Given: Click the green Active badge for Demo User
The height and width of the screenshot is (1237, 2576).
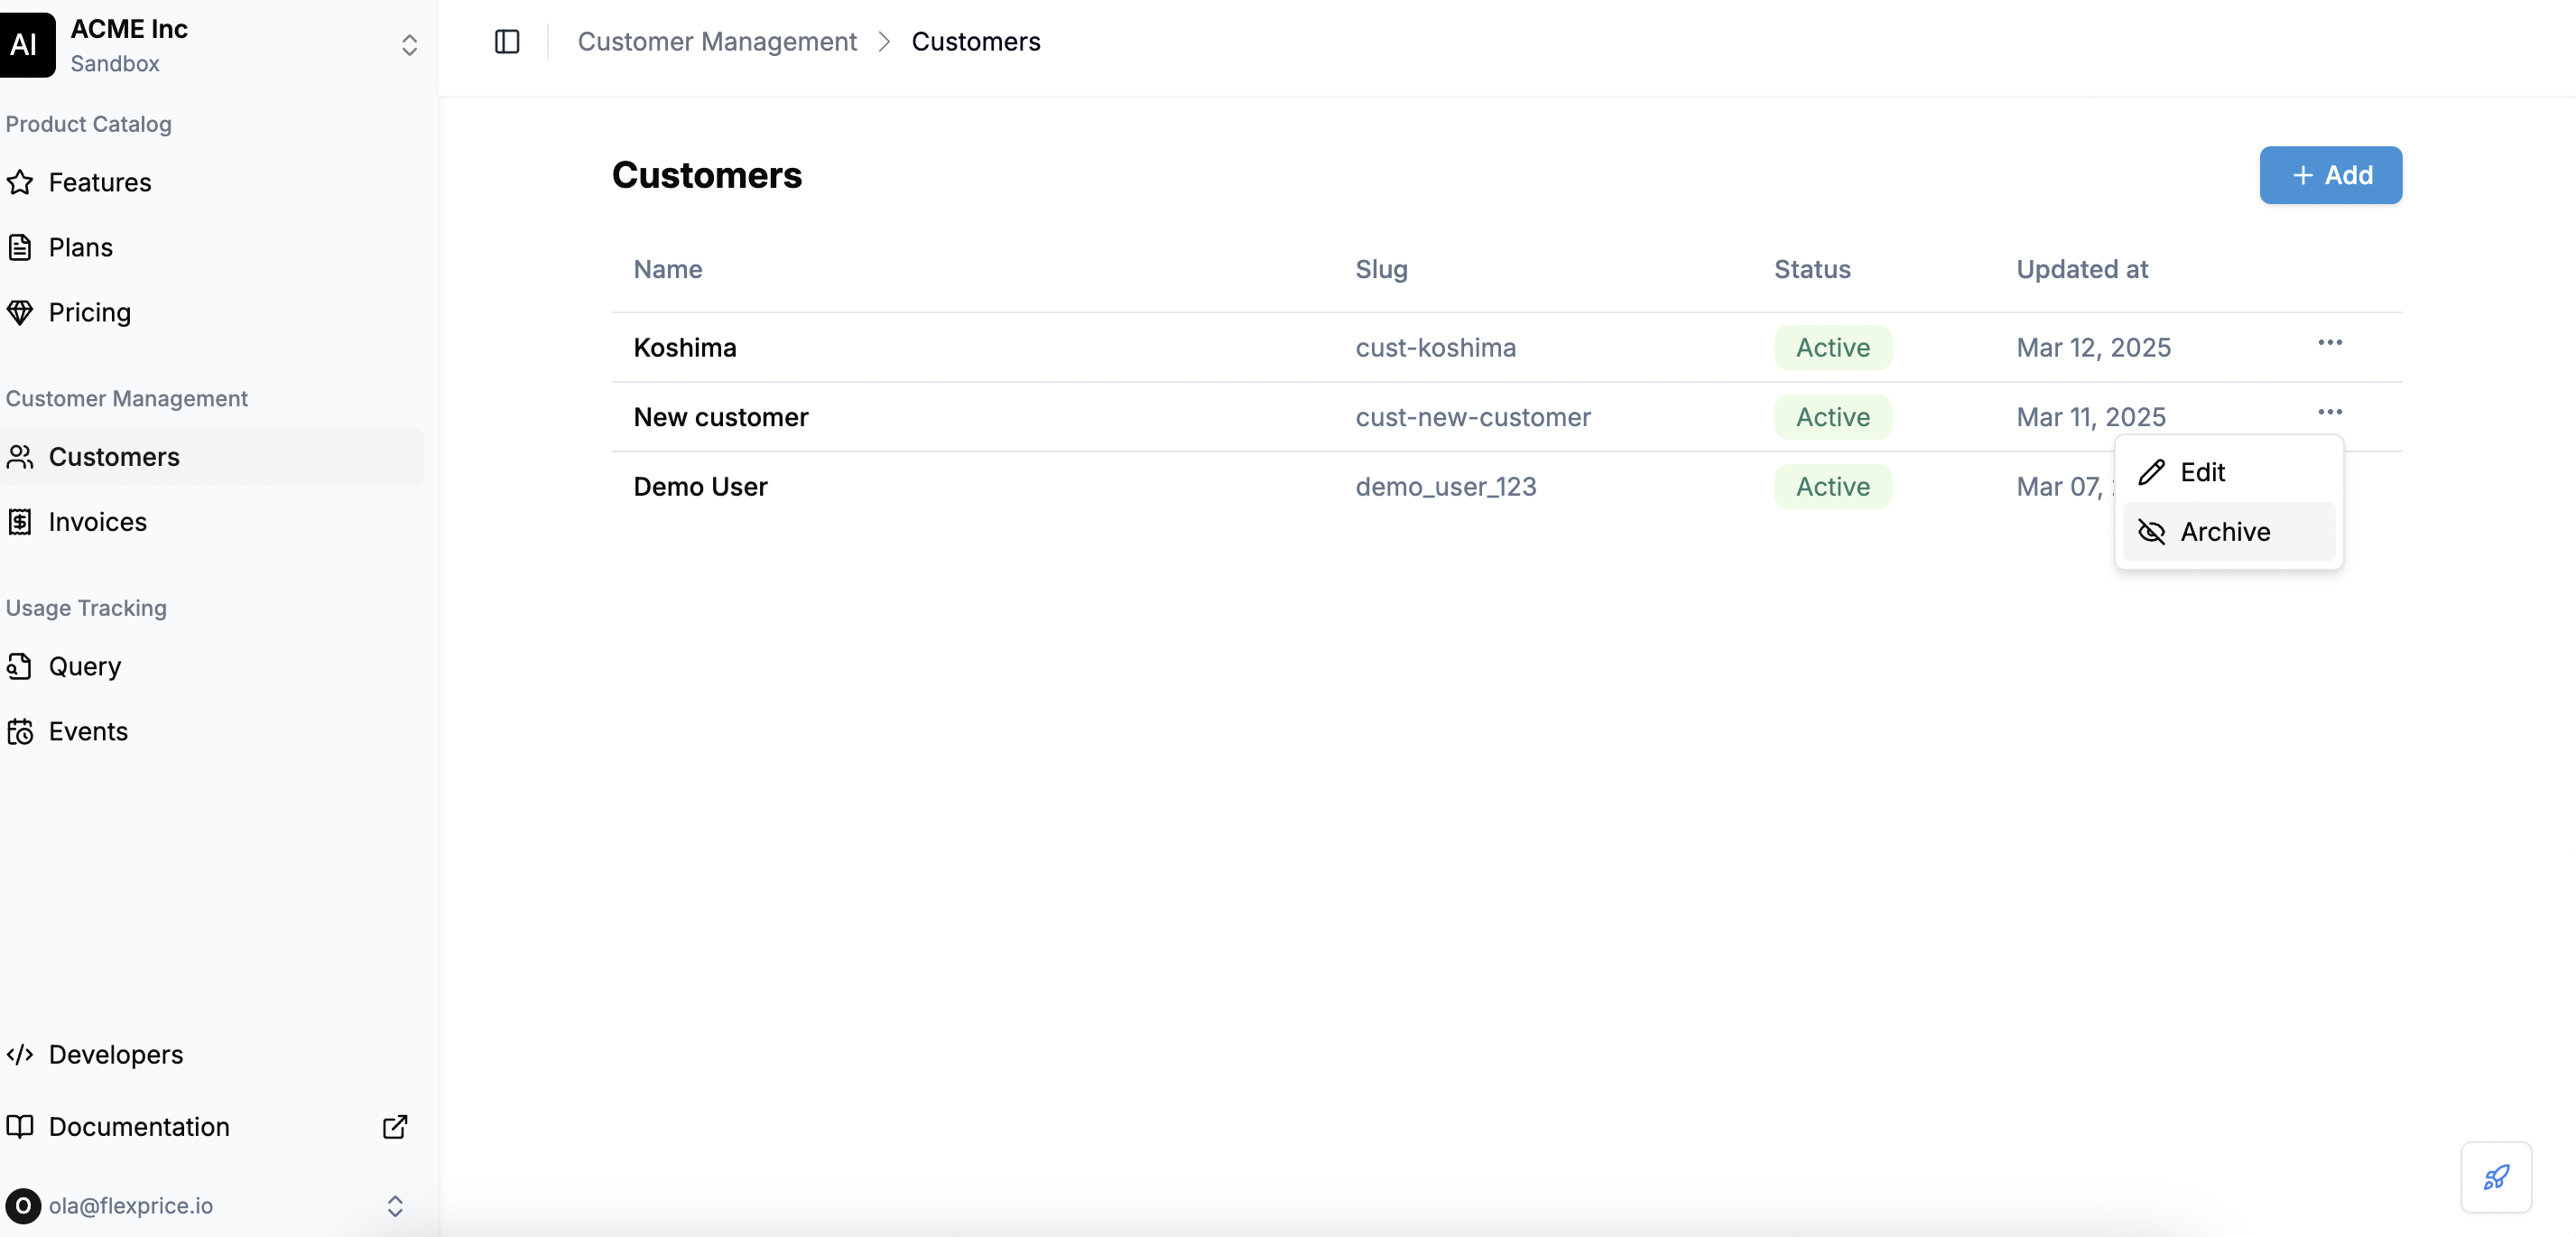Looking at the screenshot, I should pos(1832,486).
